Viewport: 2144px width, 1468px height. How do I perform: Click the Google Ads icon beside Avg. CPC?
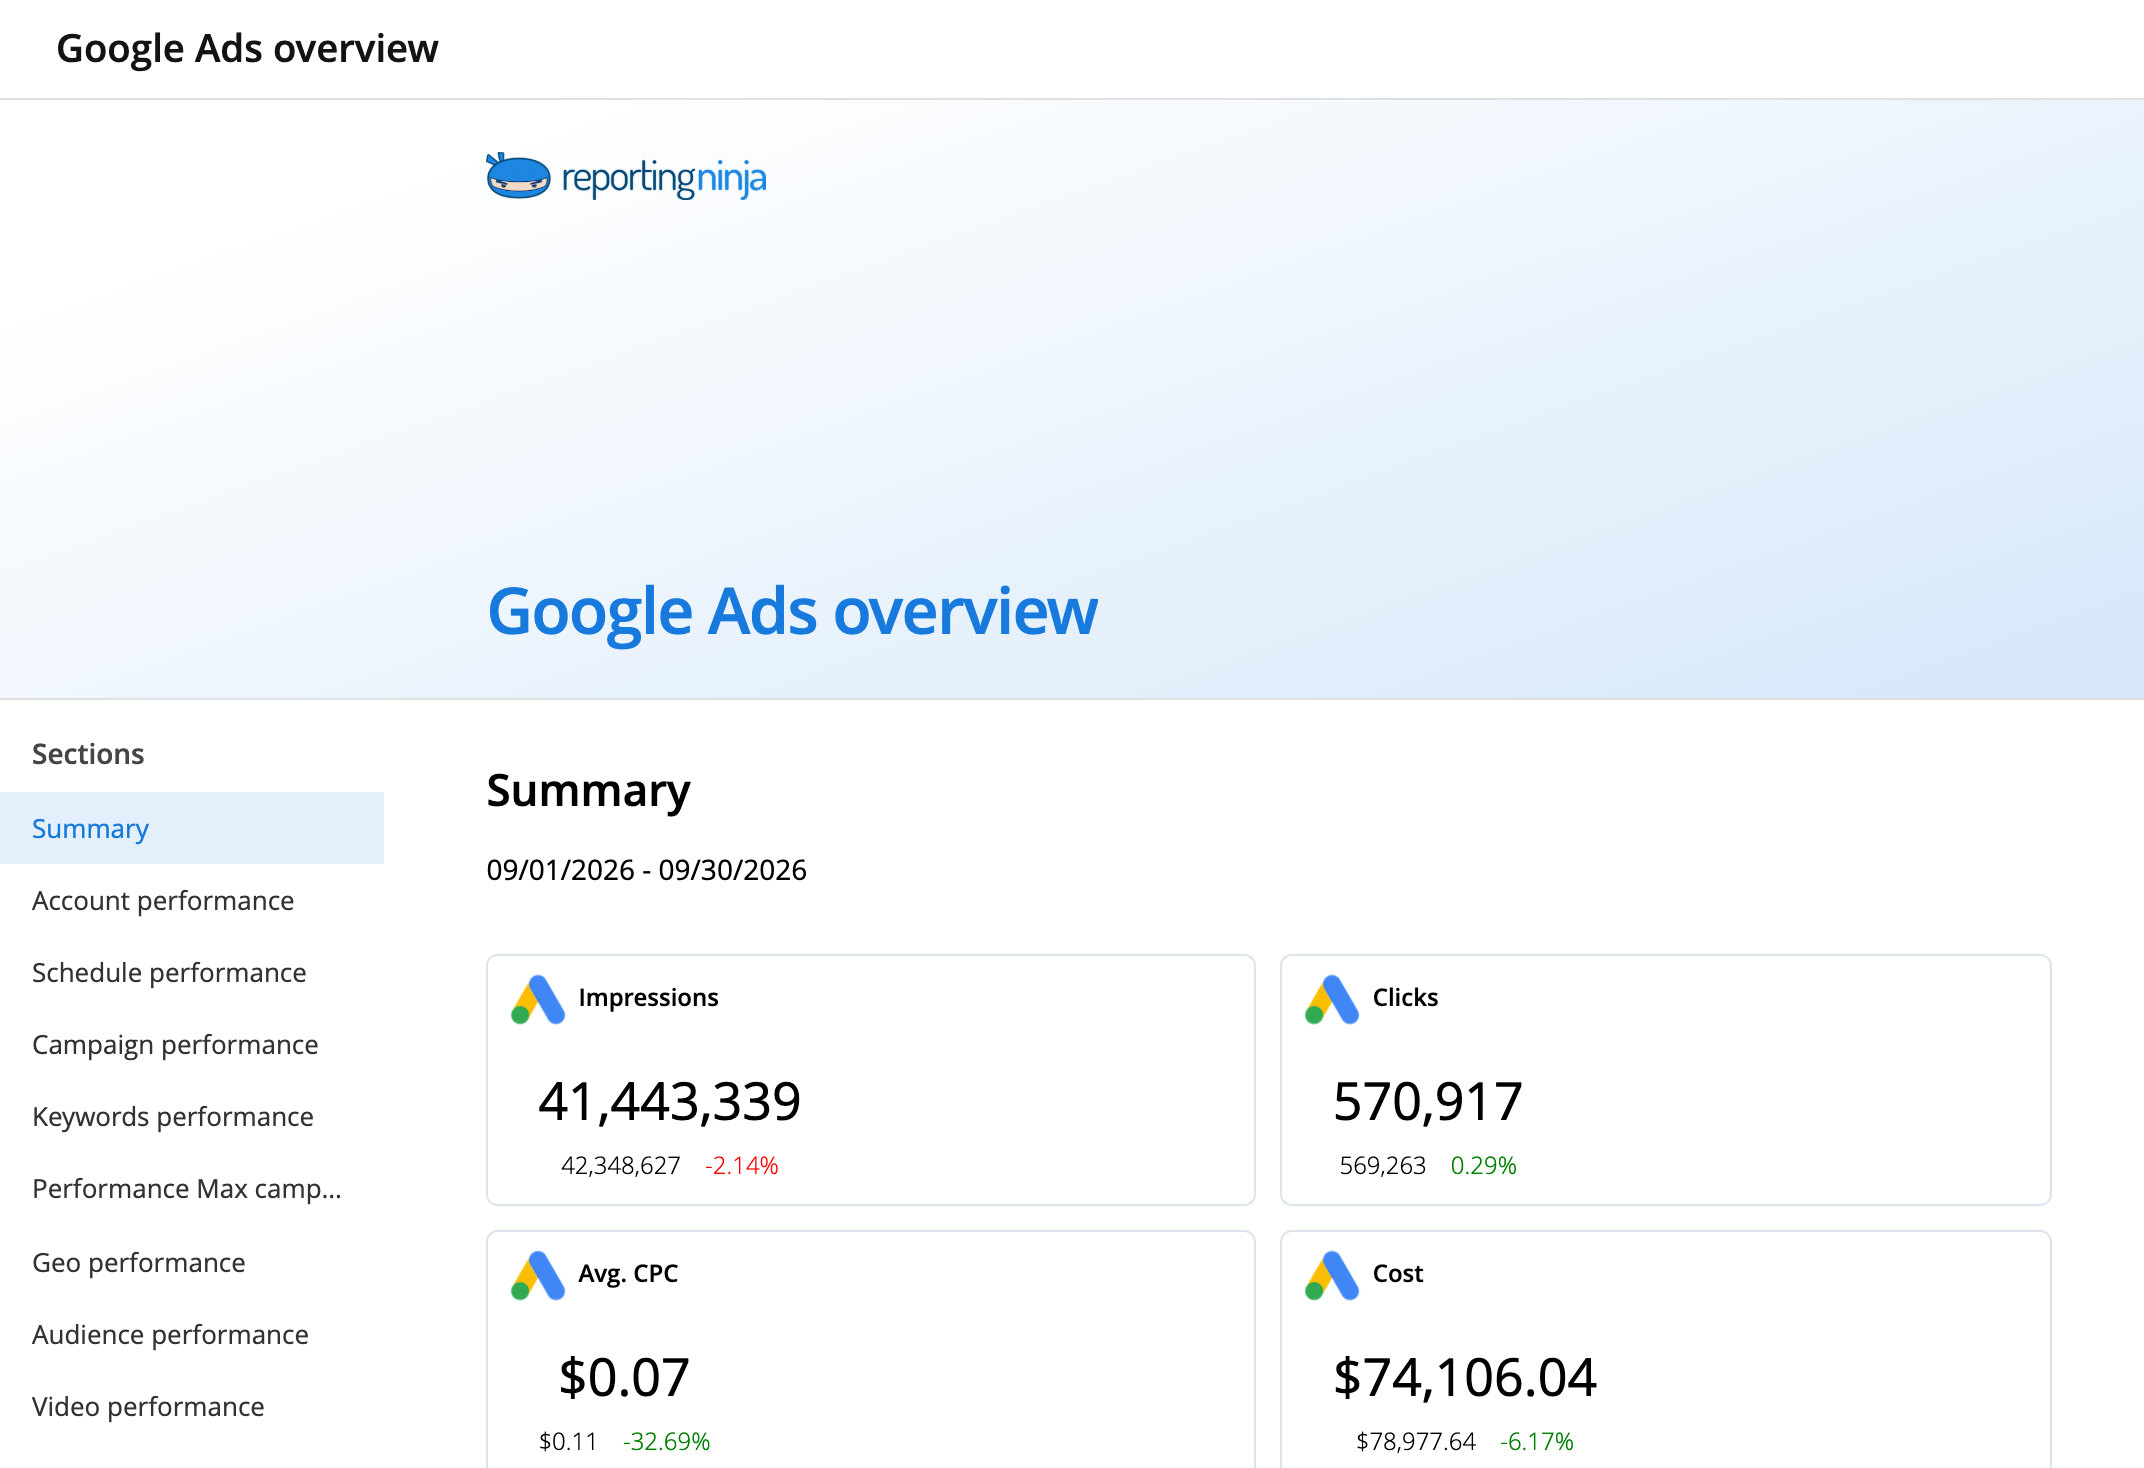point(538,1275)
